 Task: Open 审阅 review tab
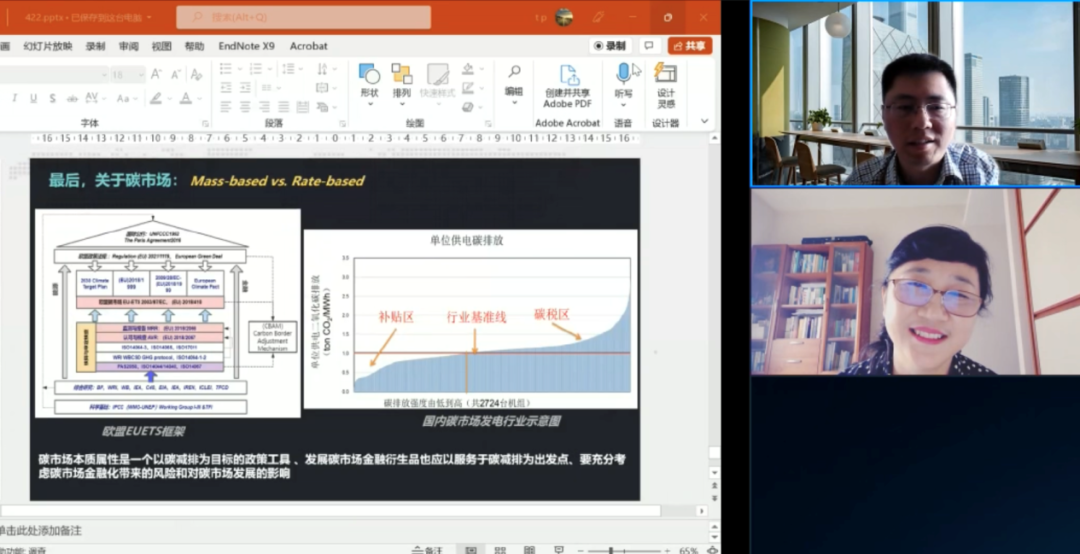coord(129,46)
